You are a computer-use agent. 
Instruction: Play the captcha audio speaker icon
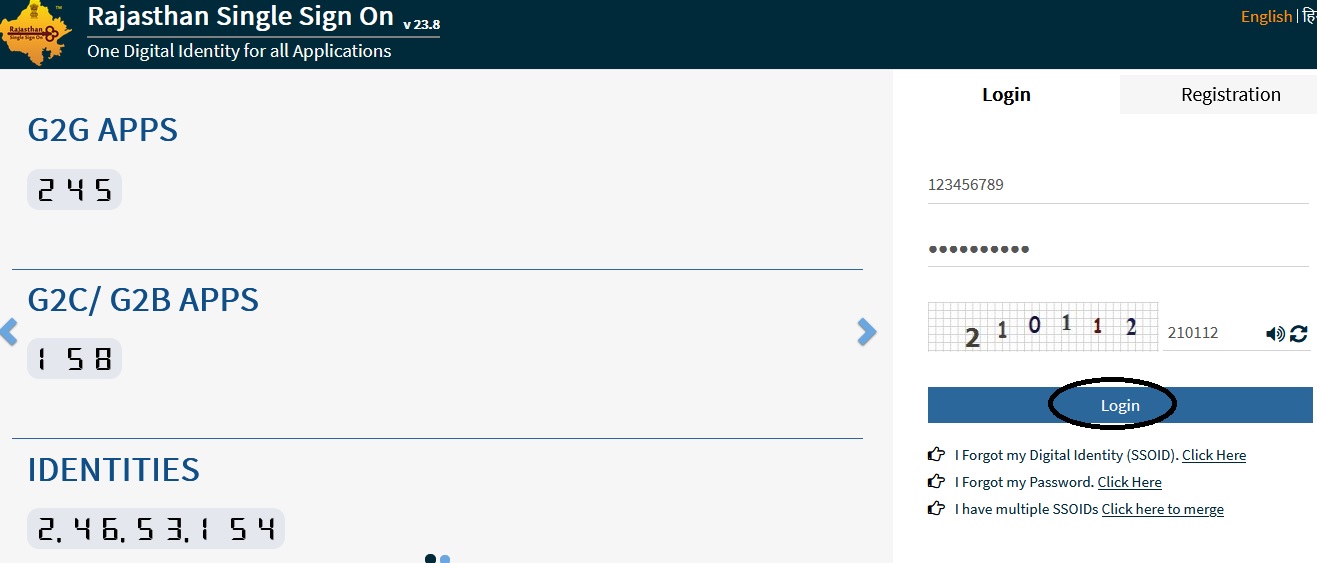pos(1275,334)
